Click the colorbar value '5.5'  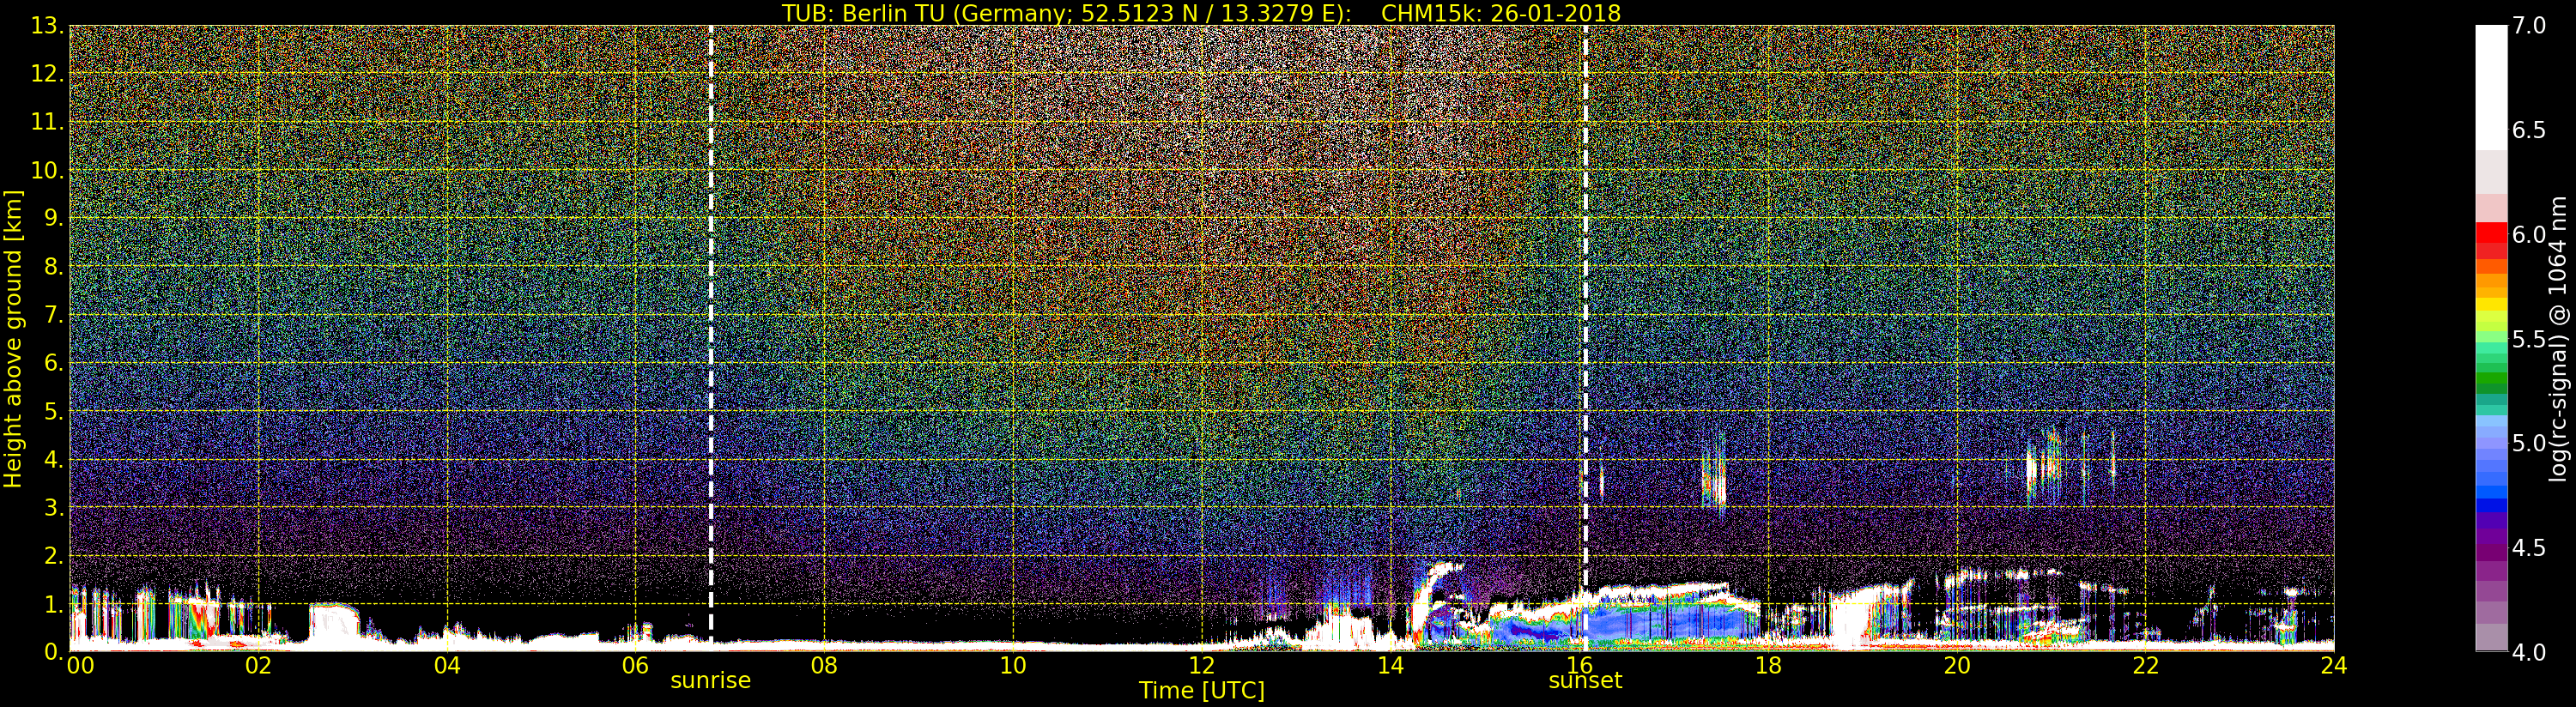2529,339
